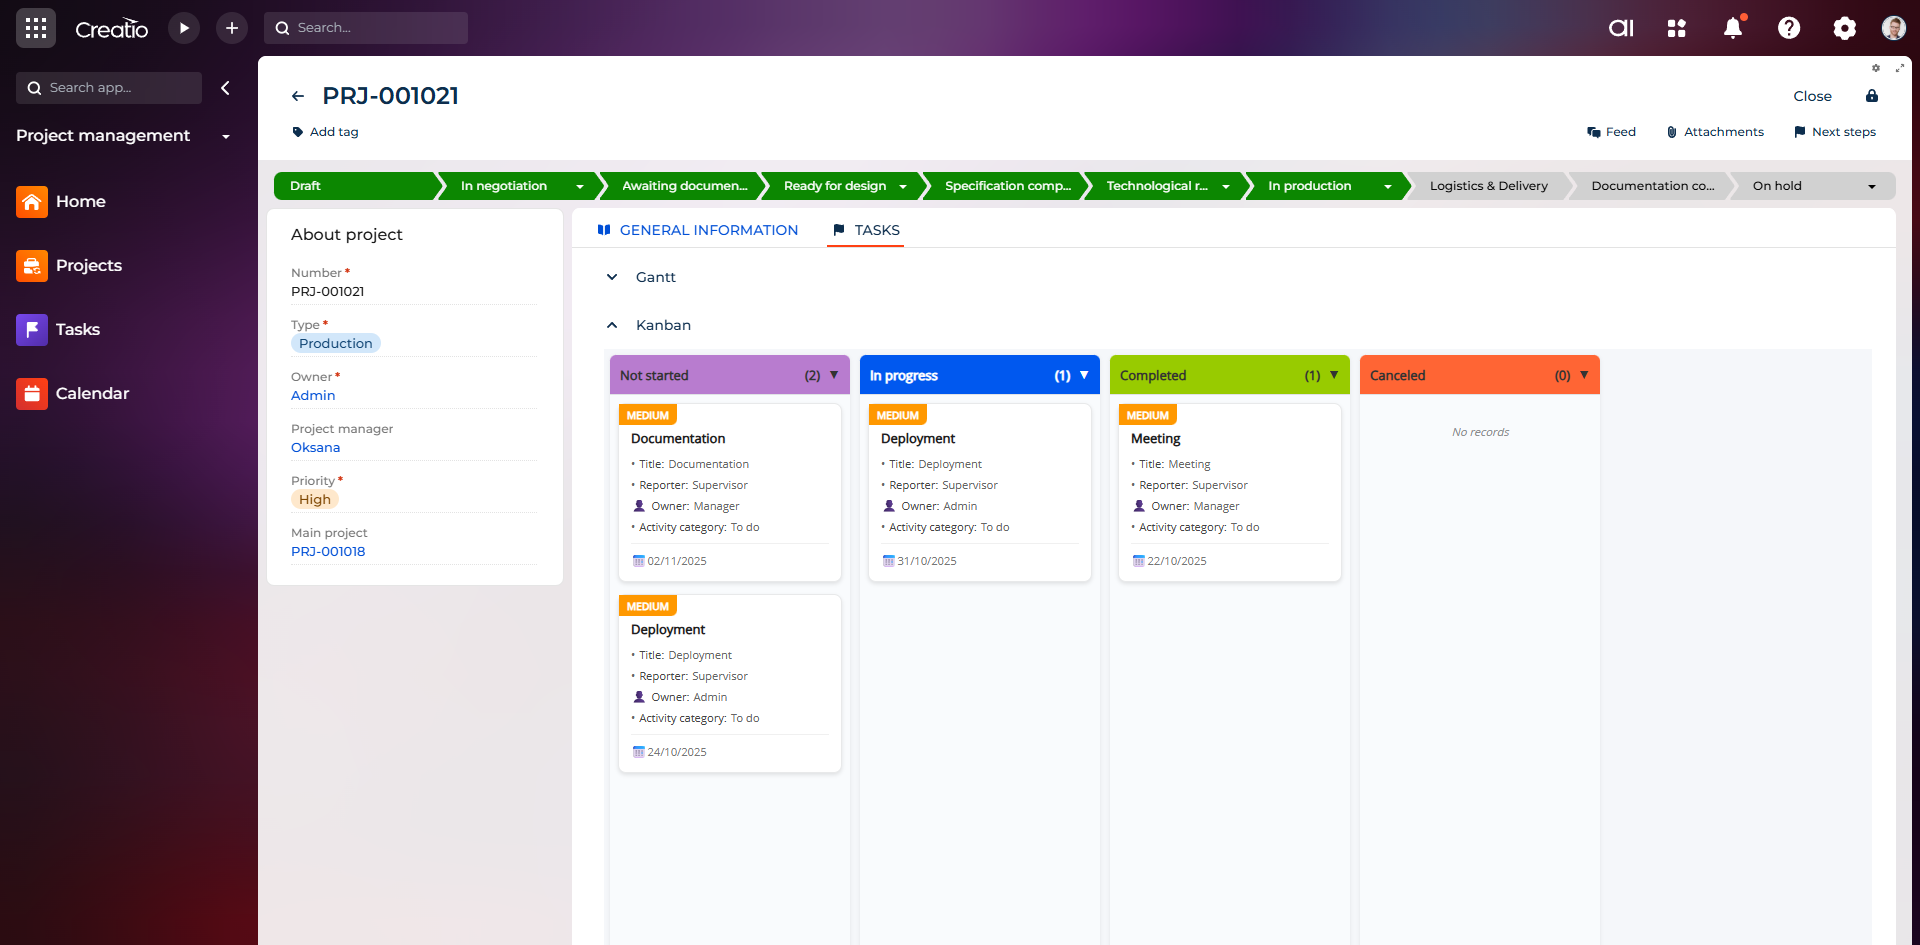Screen dimensions: 1920x945
Task: Select the Logistics & Delivery stage
Action: [1488, 186]
